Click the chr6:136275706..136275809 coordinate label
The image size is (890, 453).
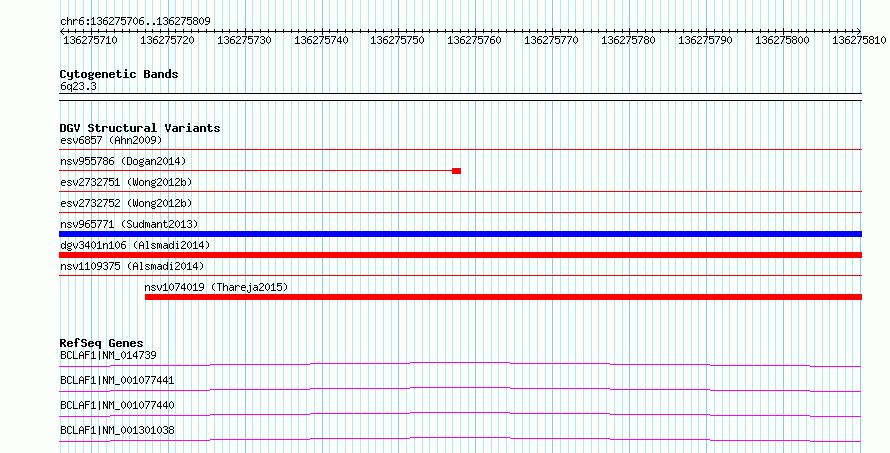click(x=135, y=21)
